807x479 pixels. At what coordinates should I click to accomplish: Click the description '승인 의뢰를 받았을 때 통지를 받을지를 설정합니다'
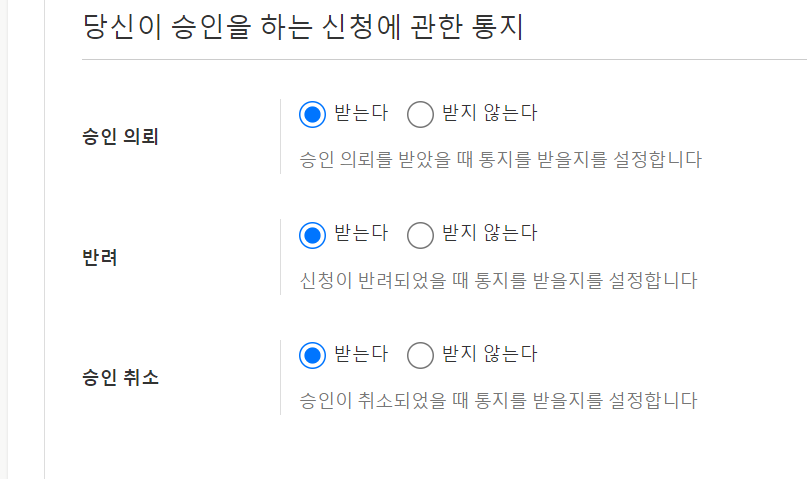500,160
